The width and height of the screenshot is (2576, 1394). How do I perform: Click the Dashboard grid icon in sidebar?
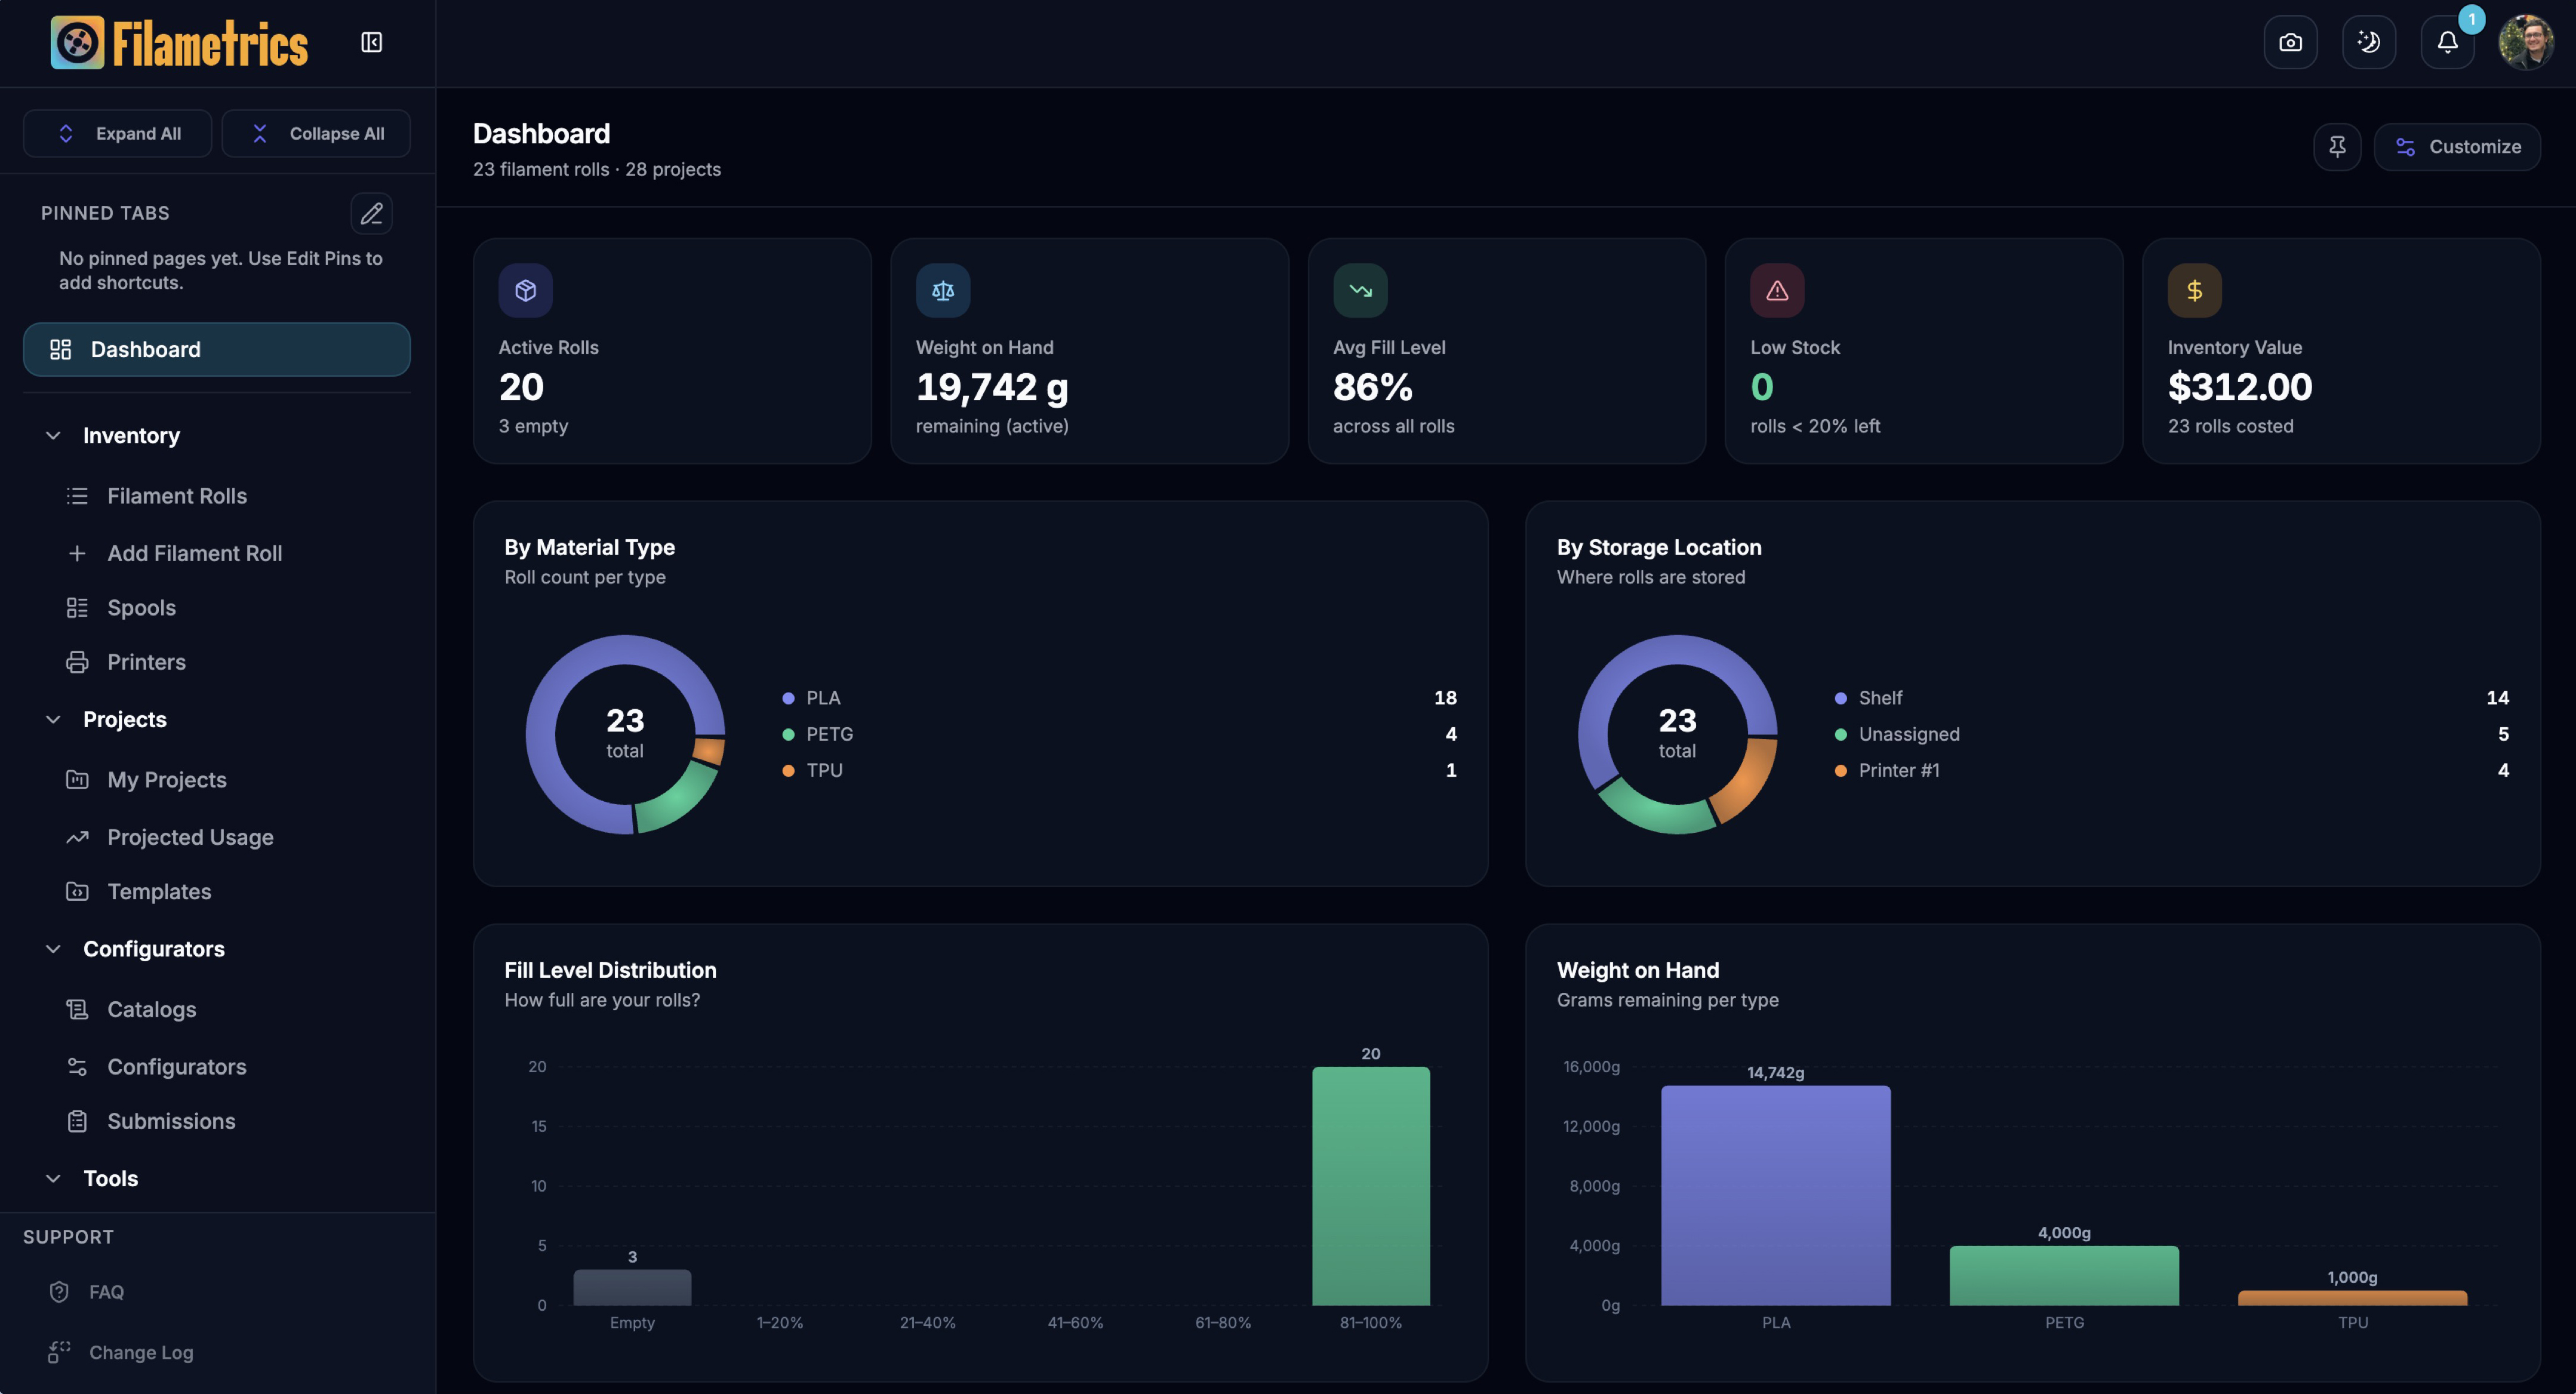[x=60, y=349]
